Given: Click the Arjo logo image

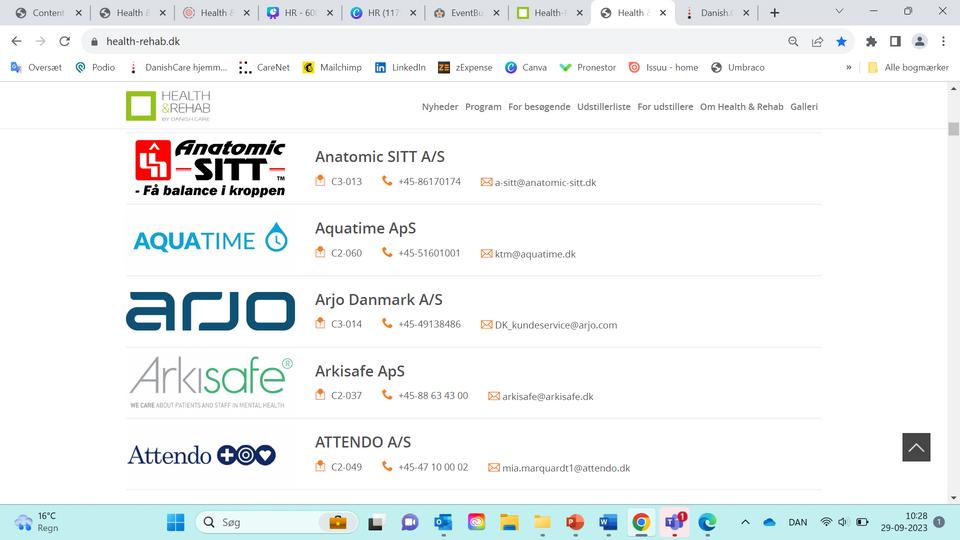Looking at the screenshot, I should 210,311.
